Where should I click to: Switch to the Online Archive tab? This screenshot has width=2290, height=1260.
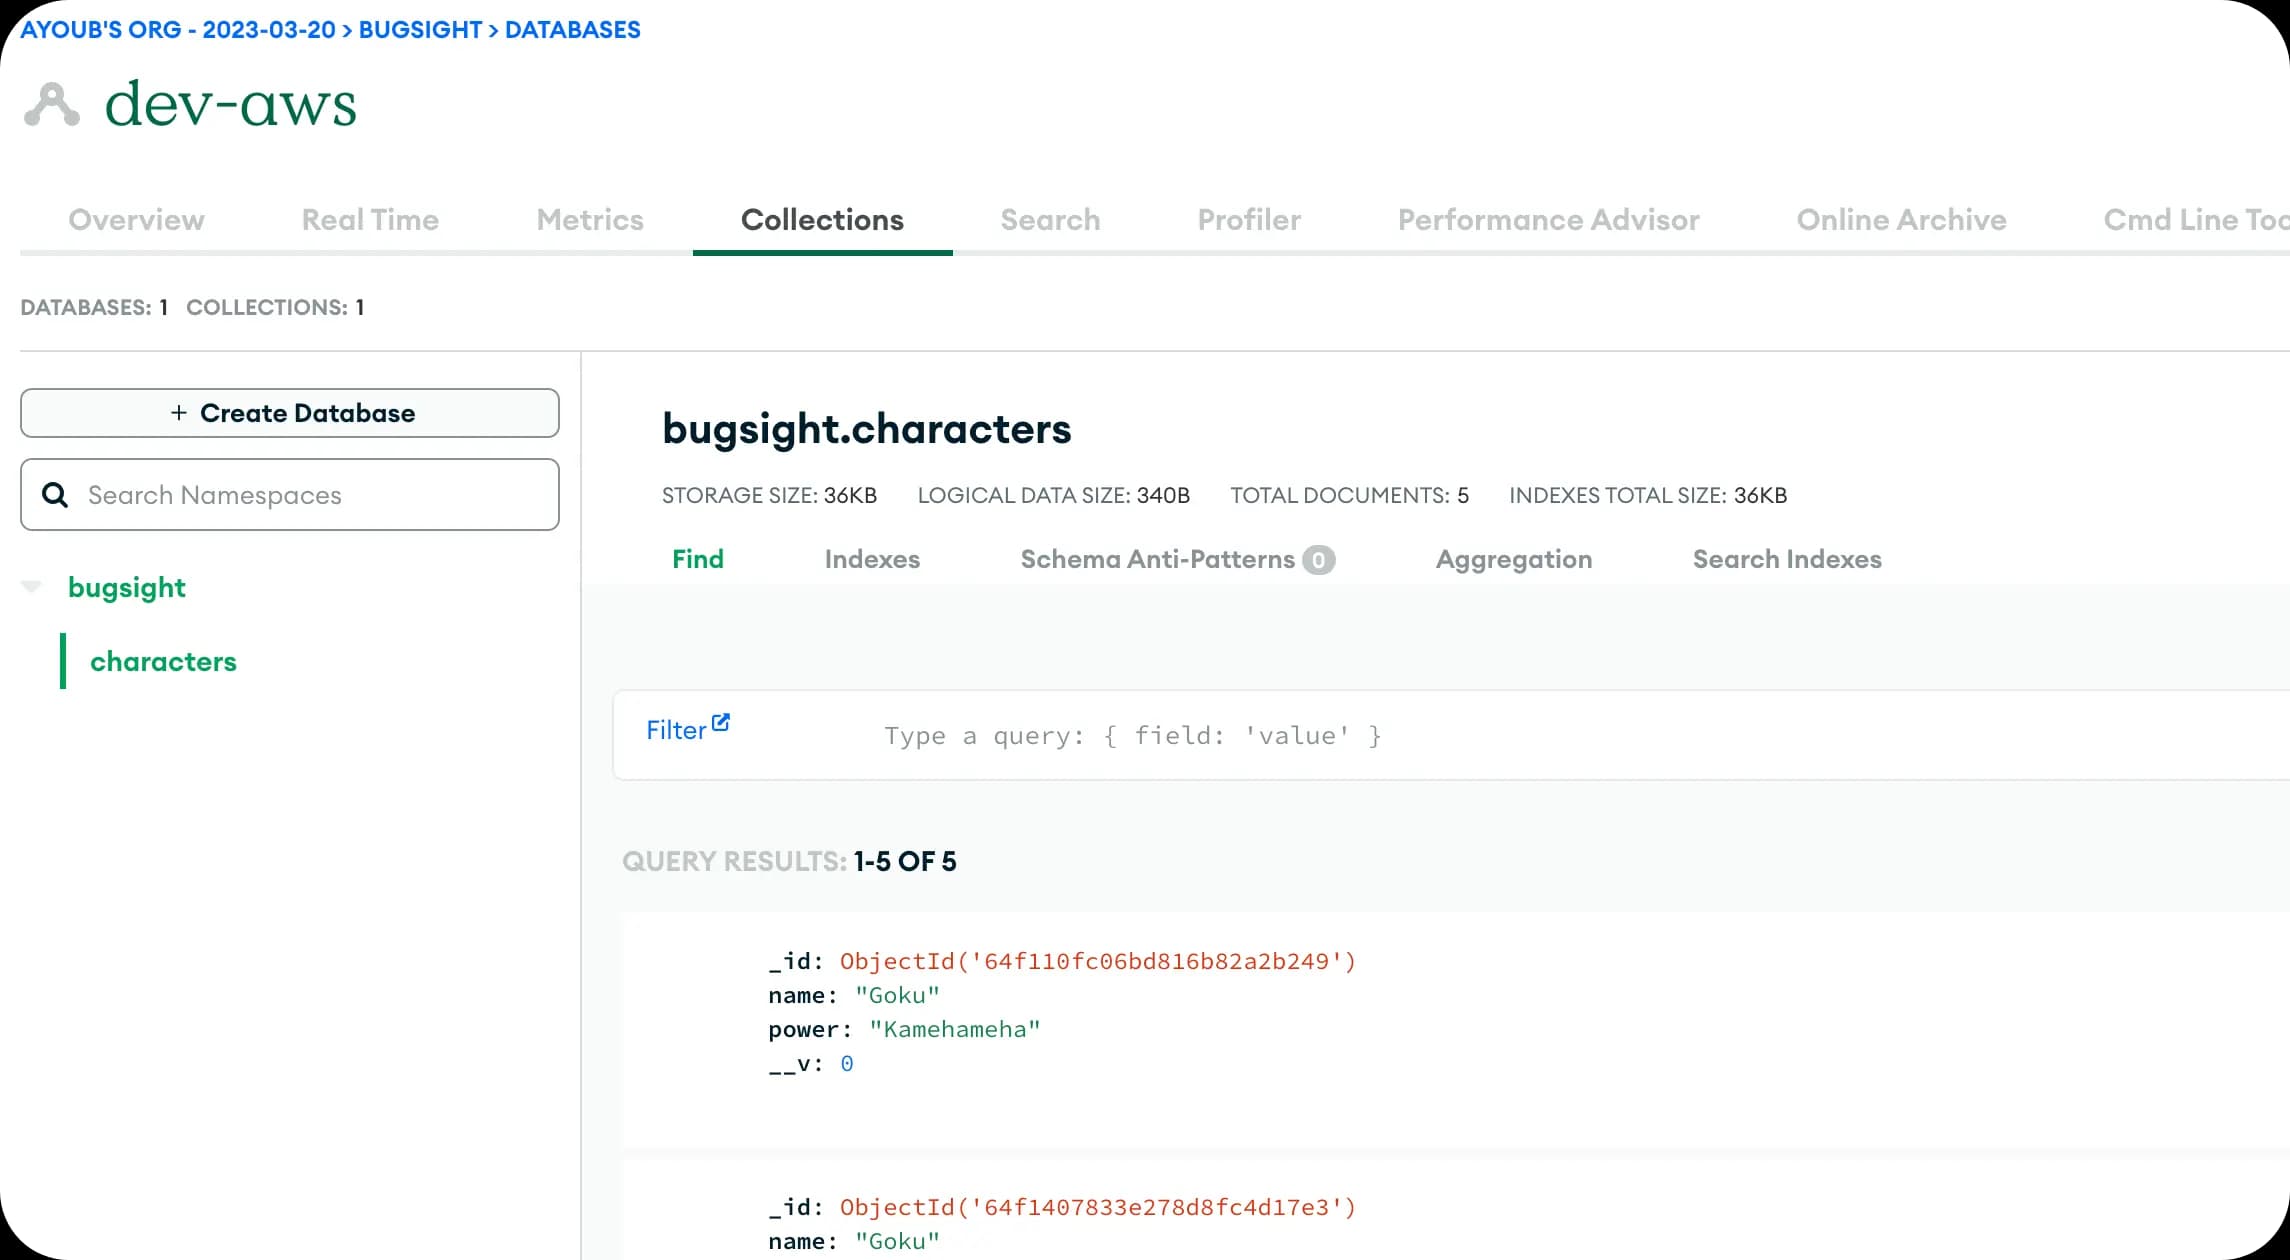click(x=1901, y=220)
